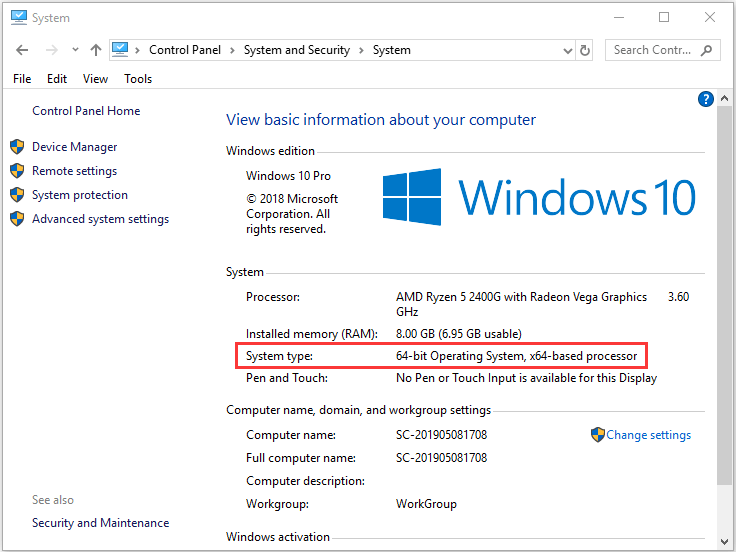
Task: Open System protection link
Action: point(80,195)
